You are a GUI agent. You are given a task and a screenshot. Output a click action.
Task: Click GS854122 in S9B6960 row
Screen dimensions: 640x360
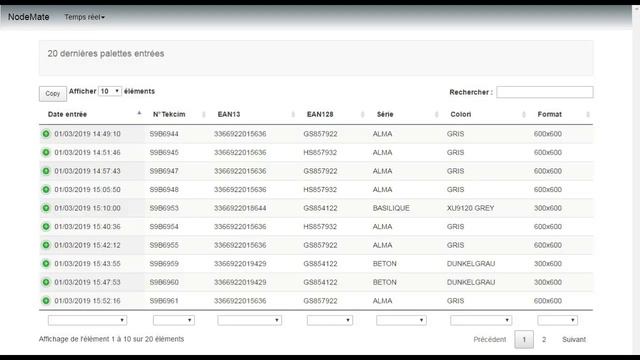click(320, 282)
